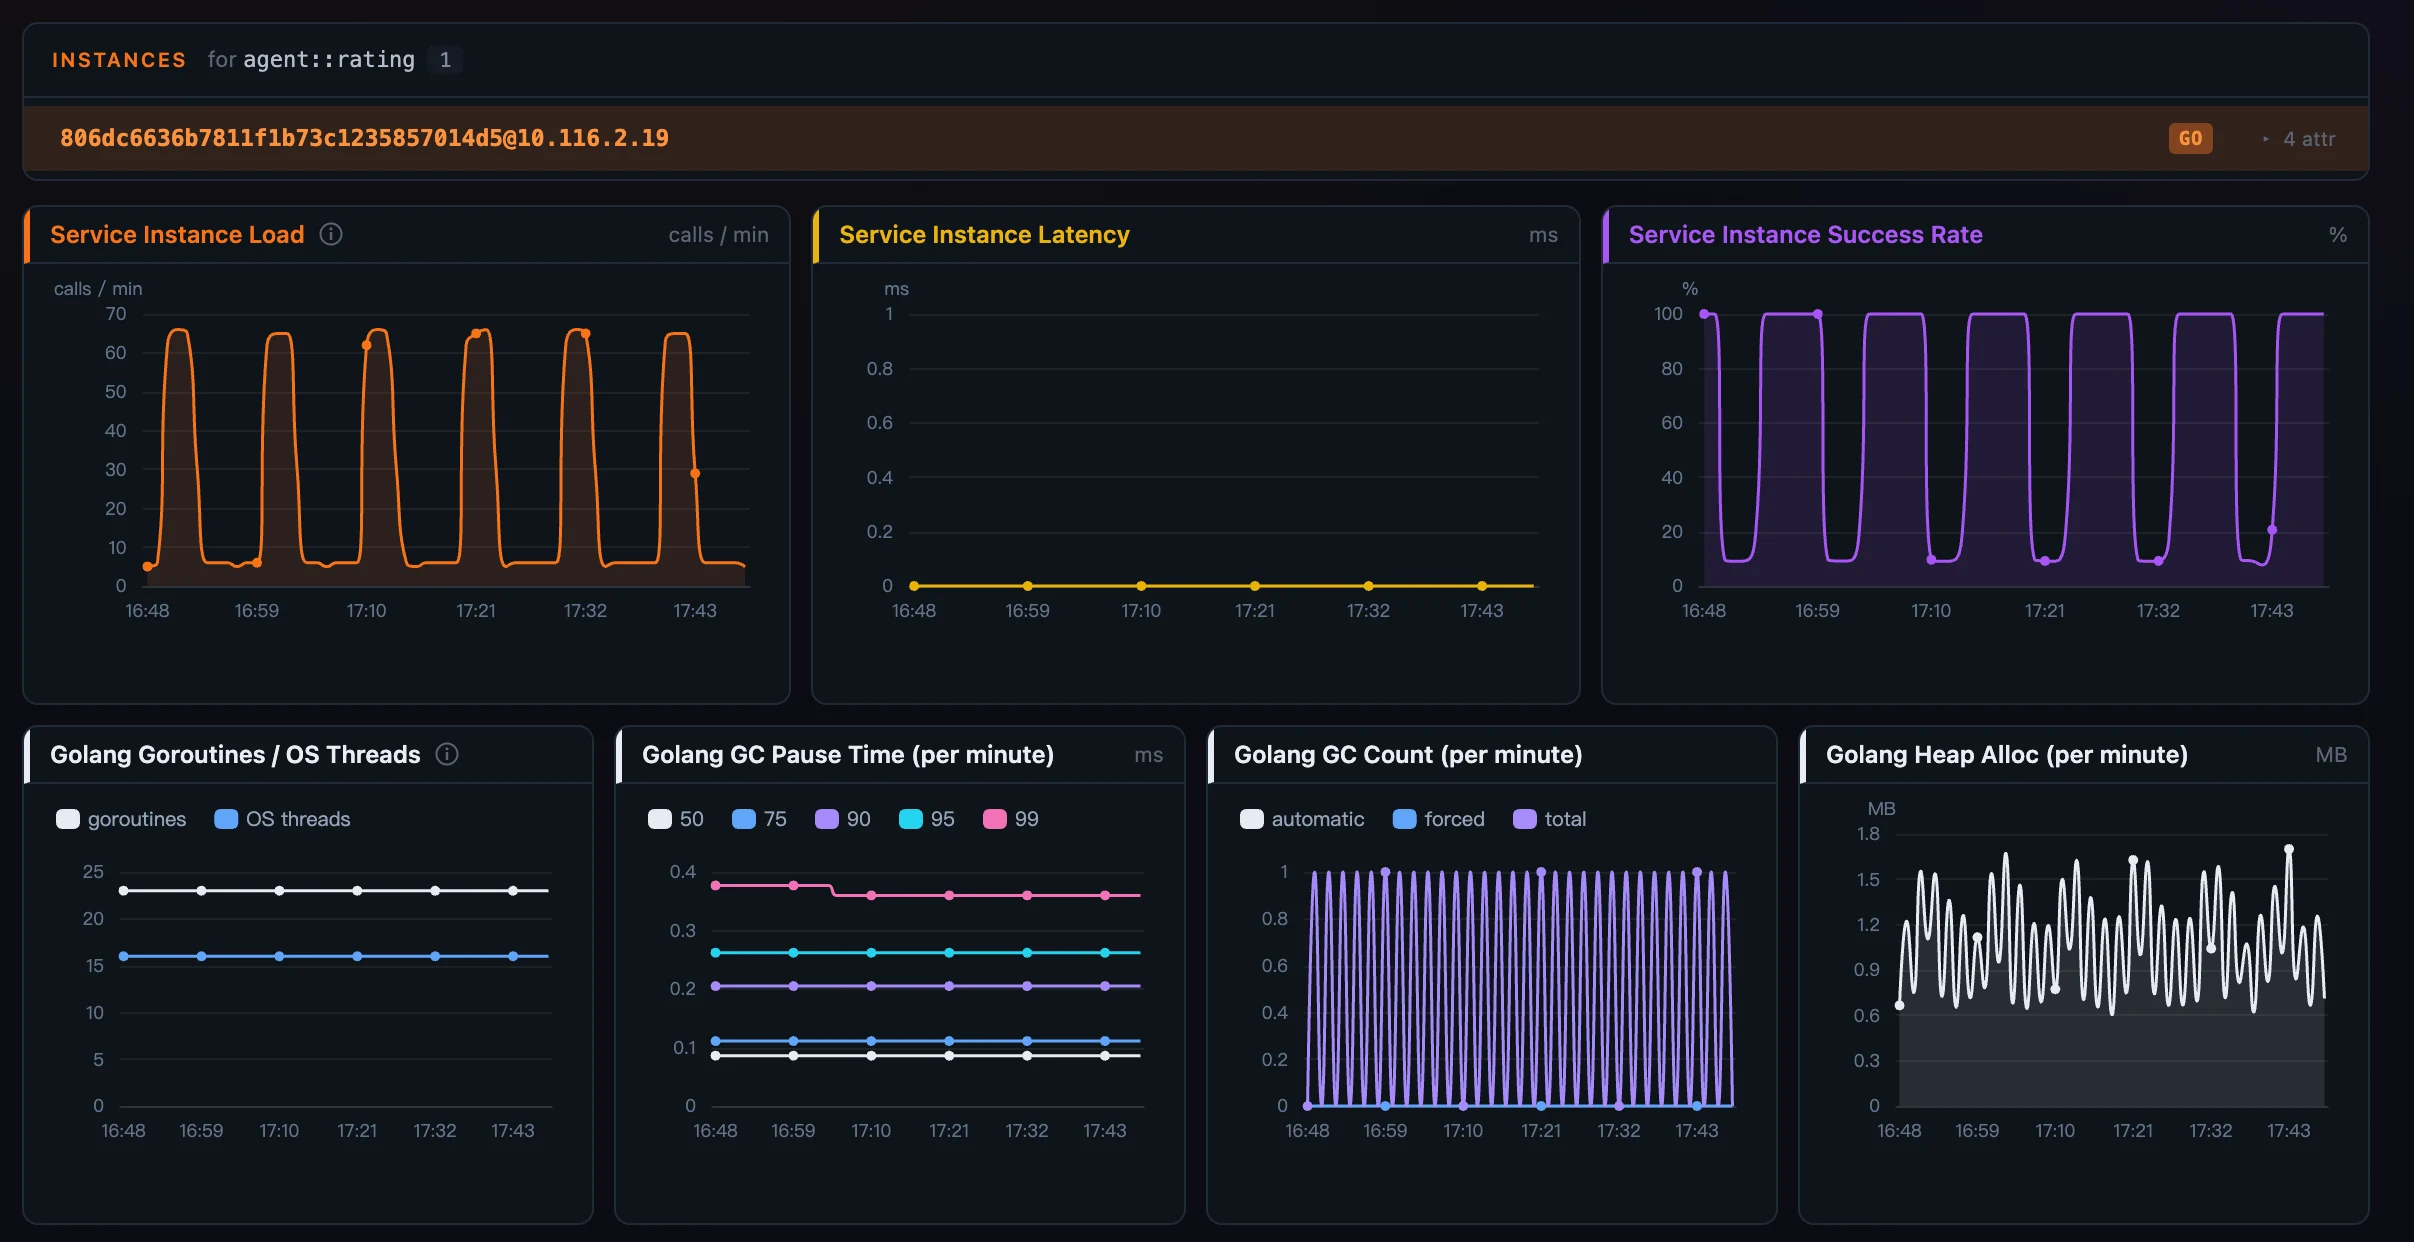Toggle the automatic GC legend entry
The height and width of the screenshot is (1242, 2414).
(x=1302, y=819)
